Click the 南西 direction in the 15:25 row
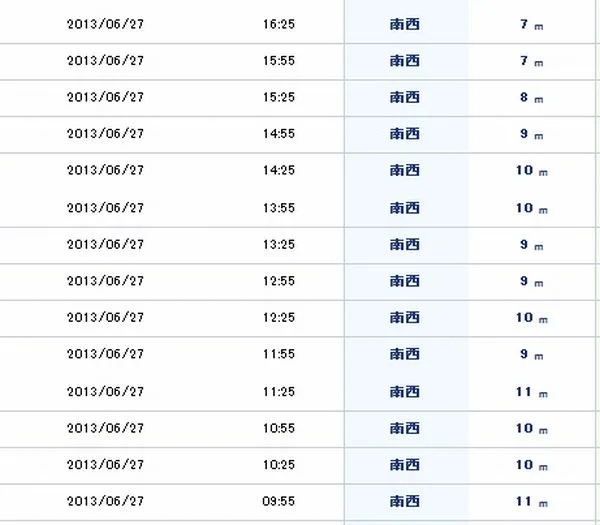This screenshot has width=600, height=525. 404,97
